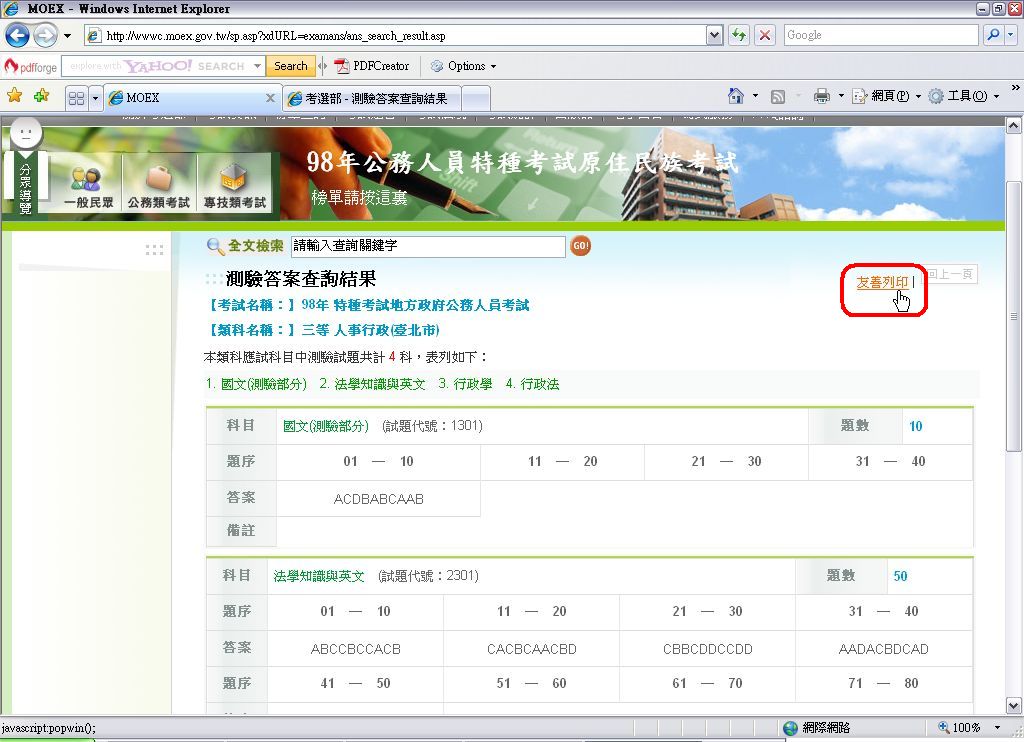Click the Home icon in command bar
Screen dimensions: 1024x742
tap(736, 96)
